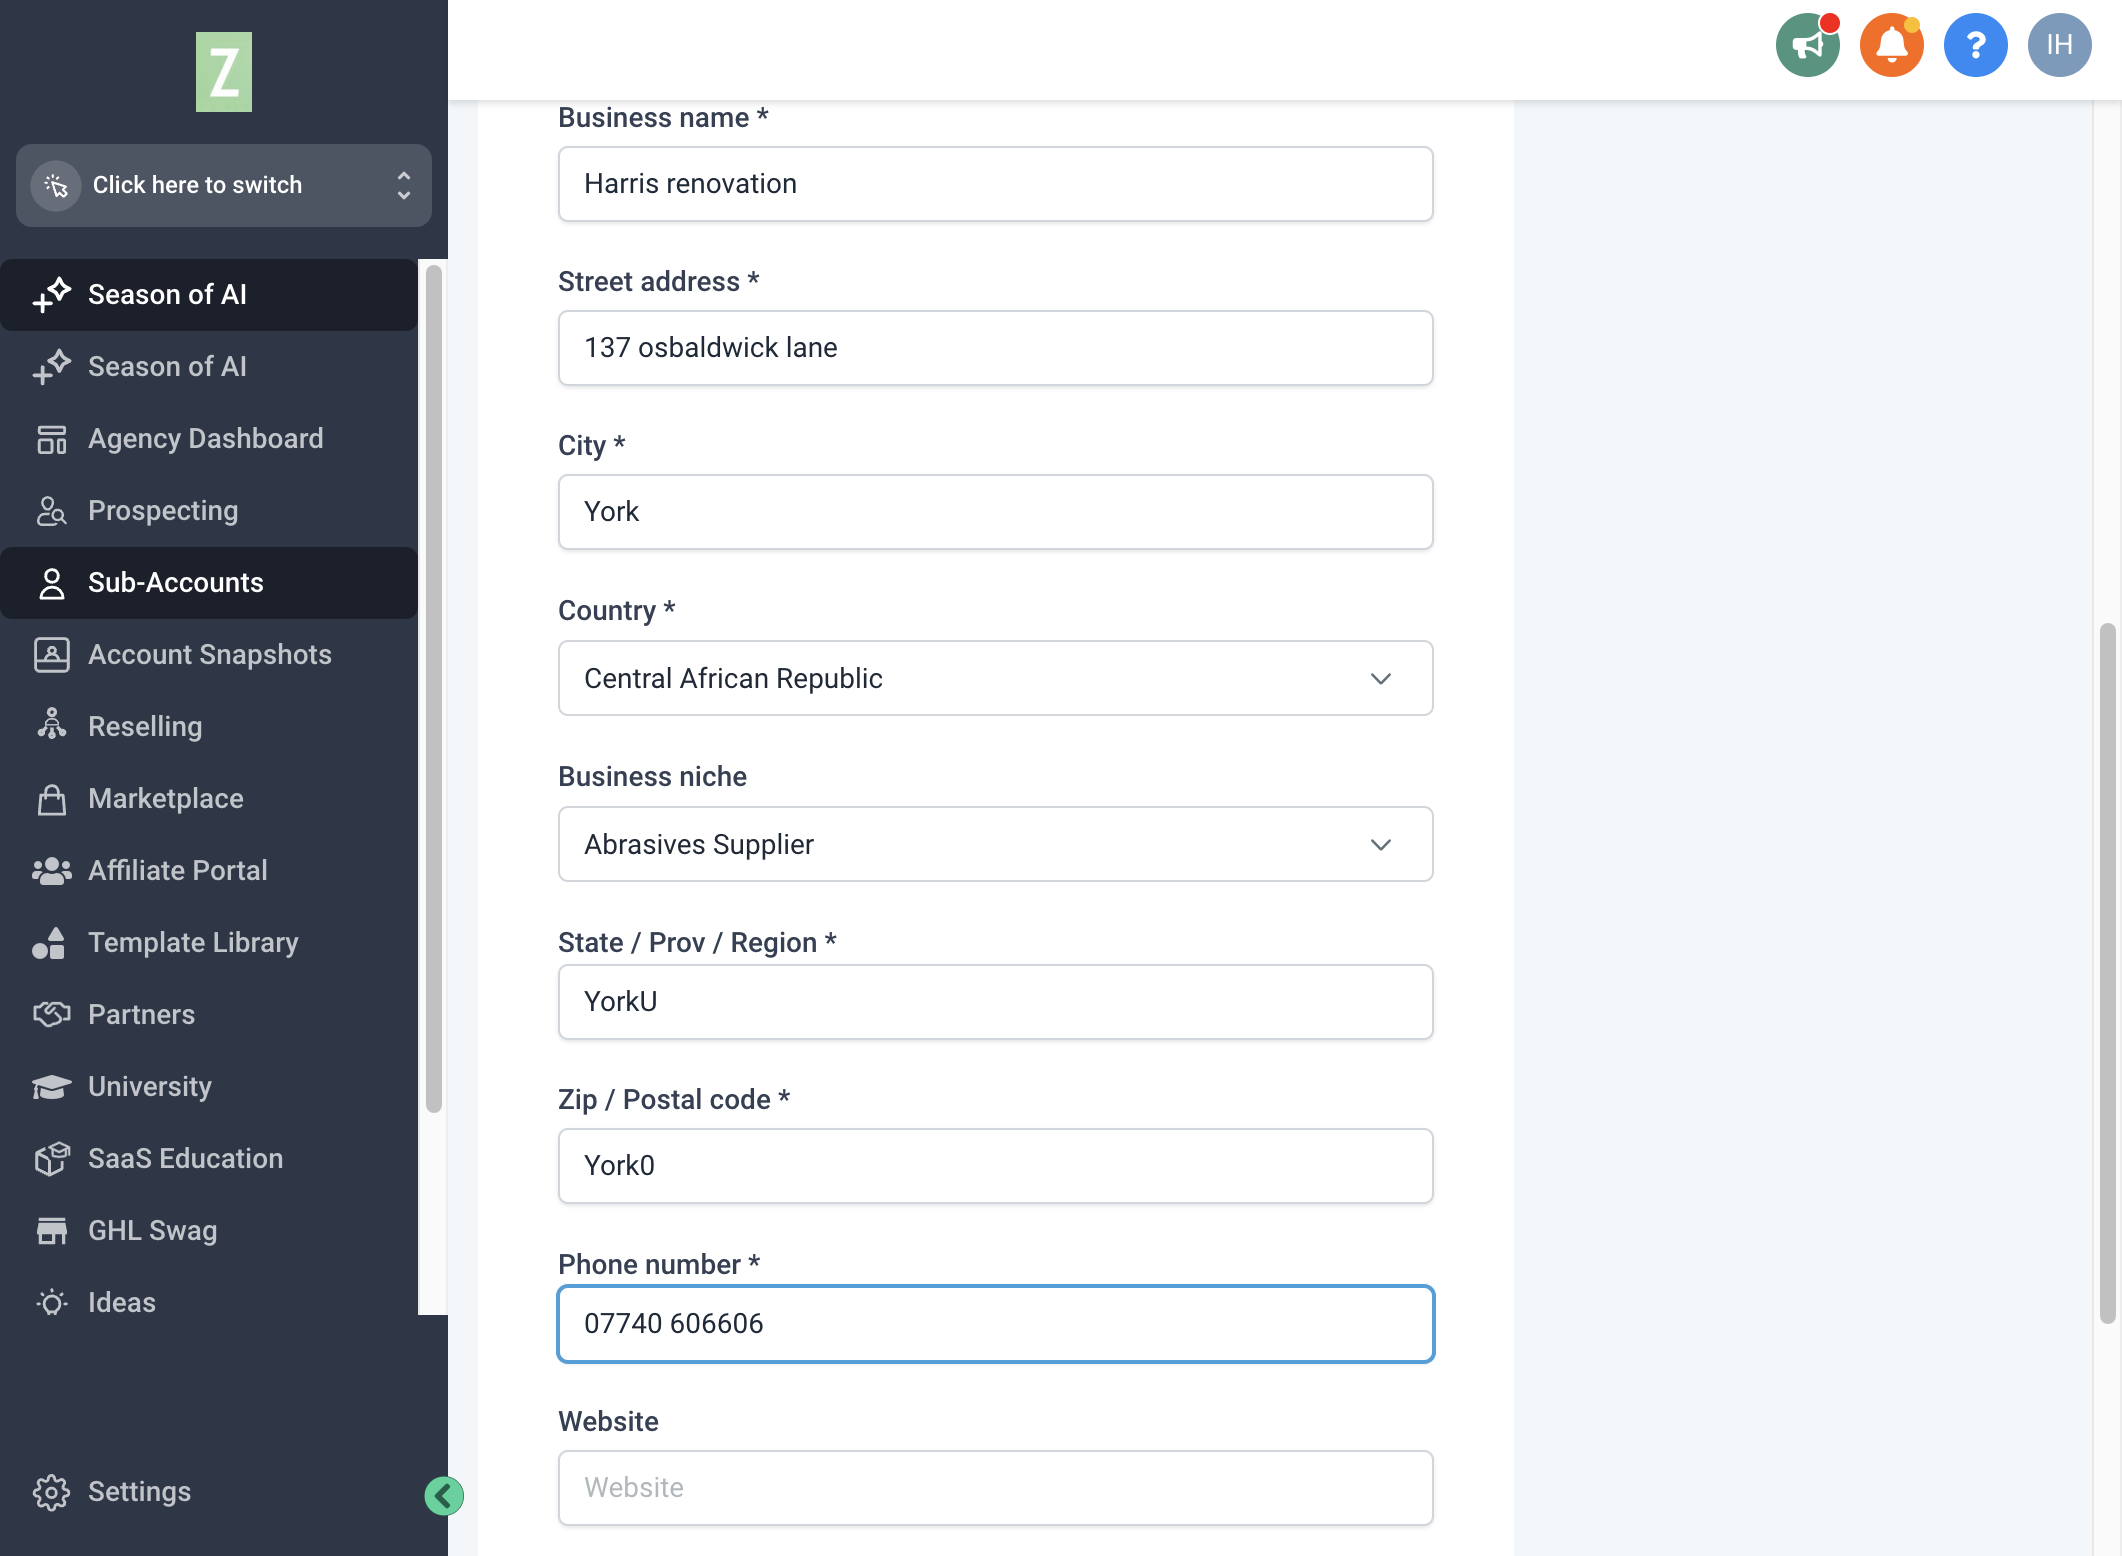Click the Account Snapshots icon
Image resolution: width=2122 pixels, height=1556 pixels.
(51, 655)
